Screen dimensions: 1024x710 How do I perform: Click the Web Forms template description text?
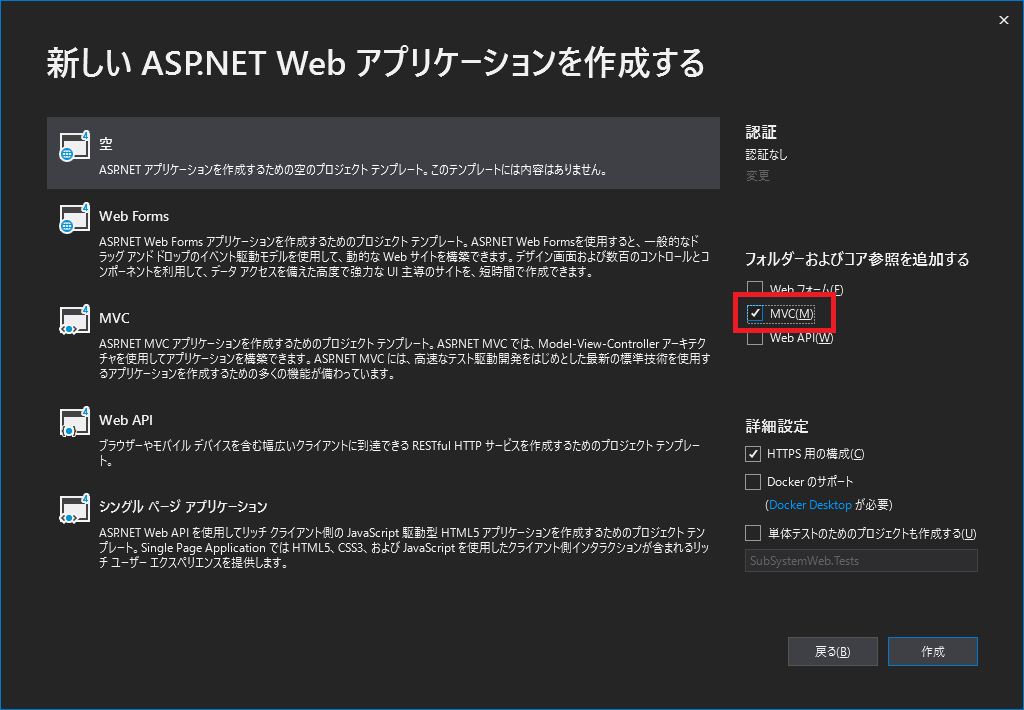click(x=404, y=257)
